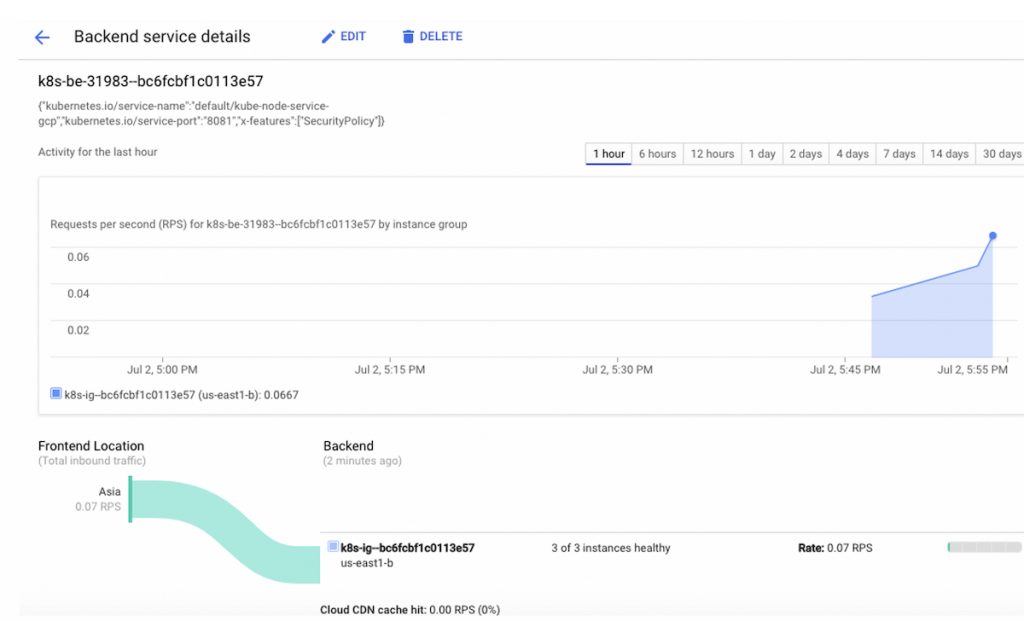Click the backend capacity utilization bar
The height and width of the screenshot is (621, 1024).
coord(985,547)
